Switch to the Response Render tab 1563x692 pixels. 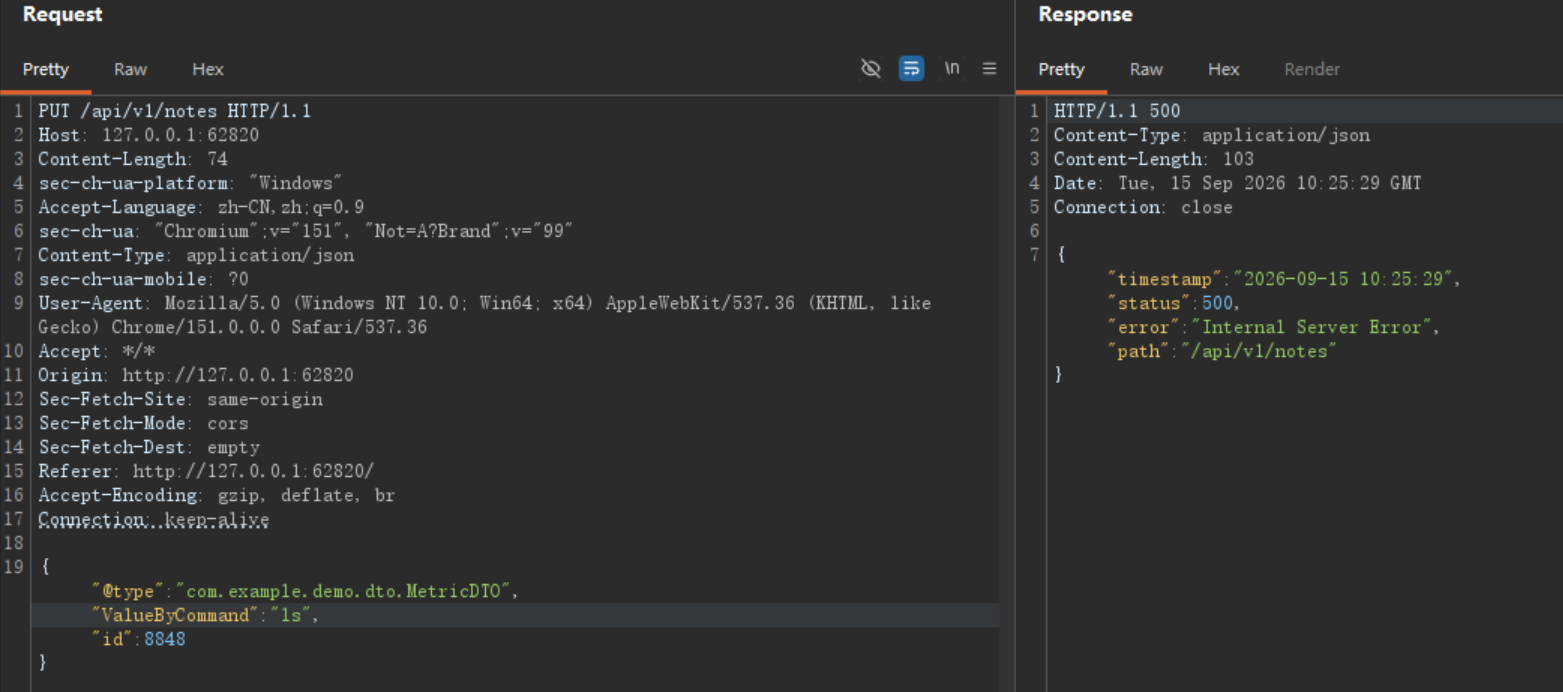coord(1312,69)
